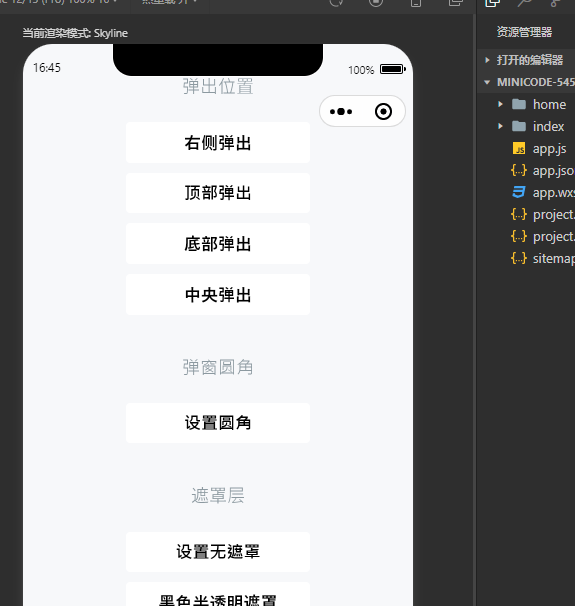575x606 pixels.
Task: Click the 遮罩层 section heading
Action: tap(218, 495)
